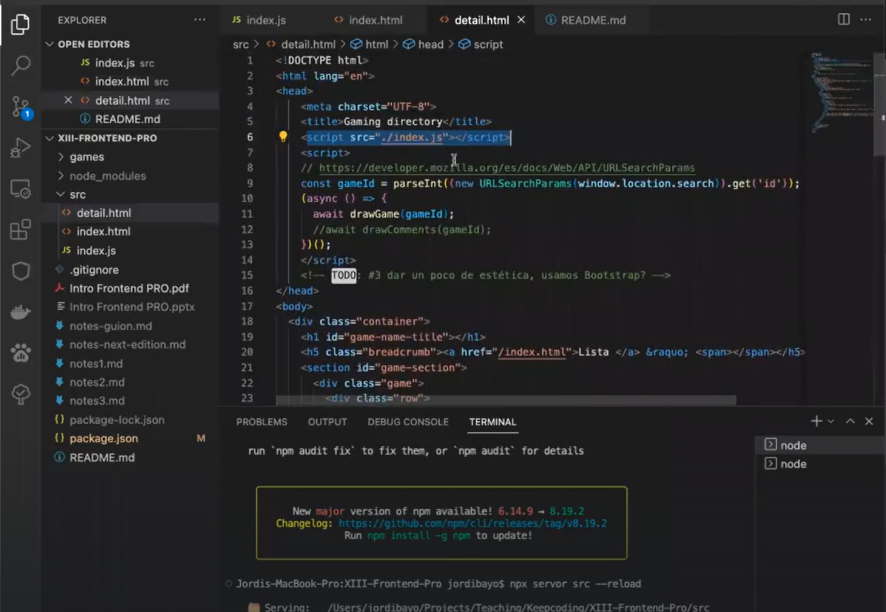Viewport: 886px width, 612px height.
Task: Open the Output panel tab
Action: [x=327, y=422]
